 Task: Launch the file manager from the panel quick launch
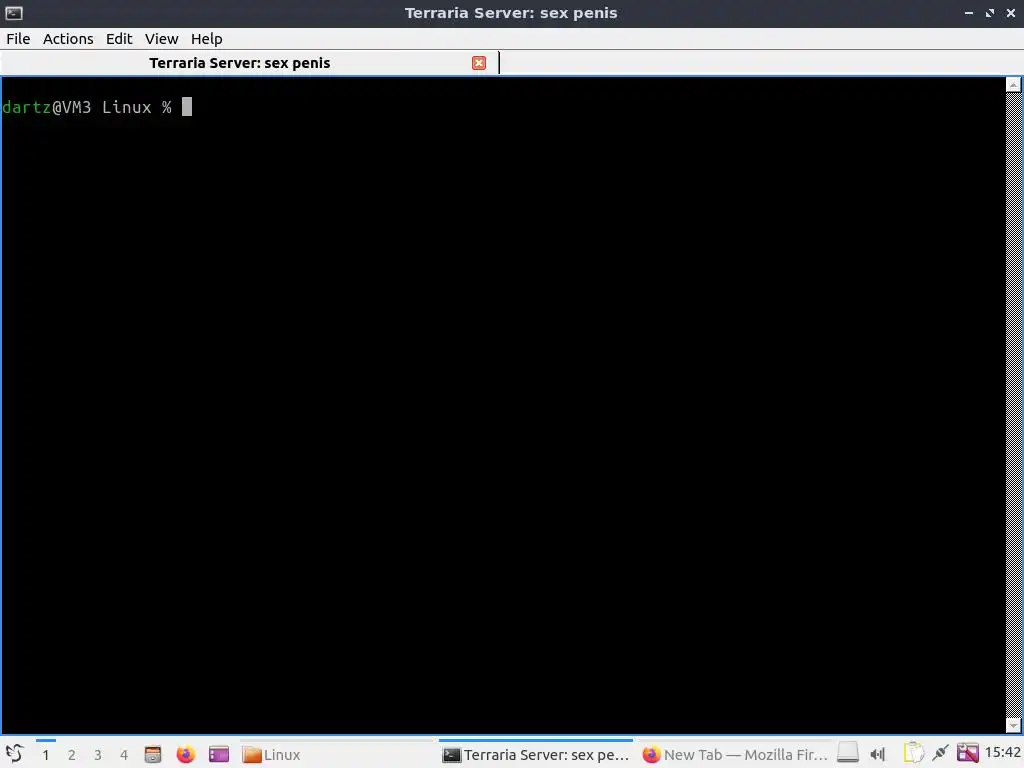(x=153, y=754)
